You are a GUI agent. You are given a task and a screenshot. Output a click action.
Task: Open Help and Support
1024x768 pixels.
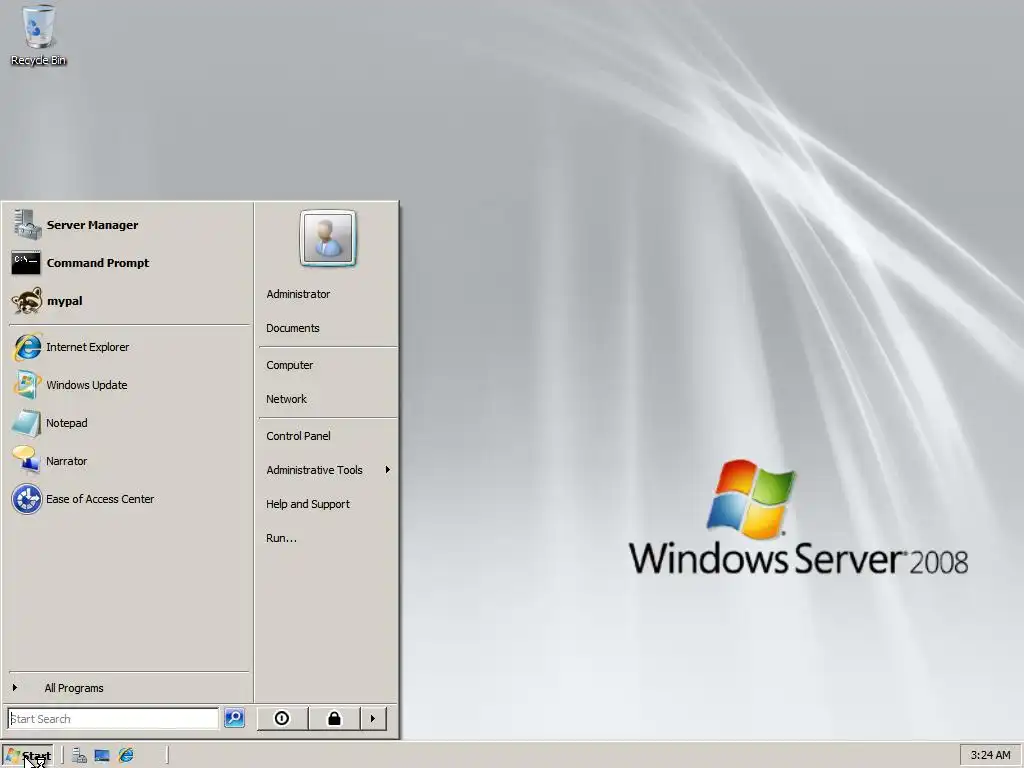(308, 504)
